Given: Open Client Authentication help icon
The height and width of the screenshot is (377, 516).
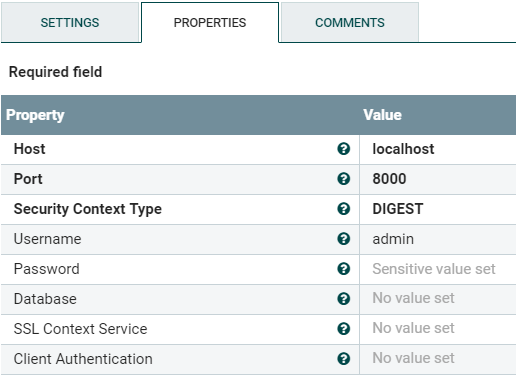Looking at the screenshot, I should coord(343,359).
